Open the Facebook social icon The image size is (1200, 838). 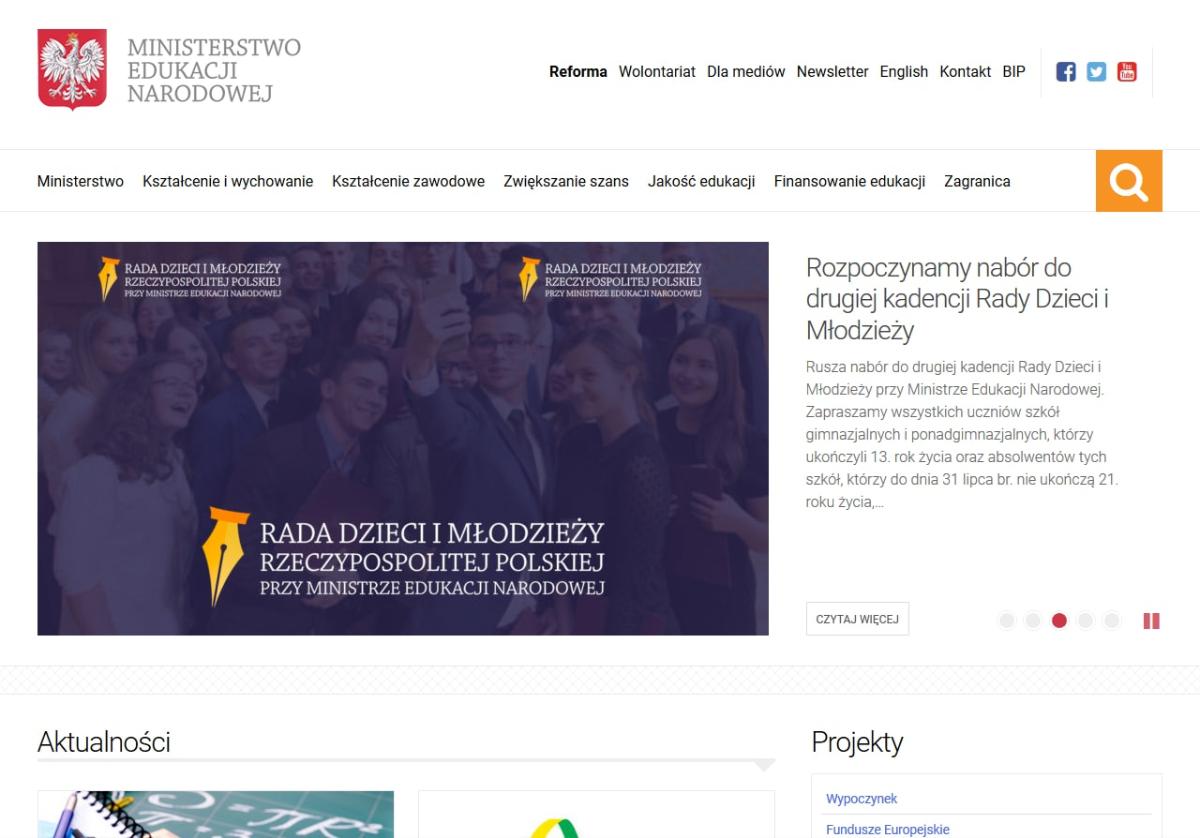pyautogui.click(x=1066, y=72)
